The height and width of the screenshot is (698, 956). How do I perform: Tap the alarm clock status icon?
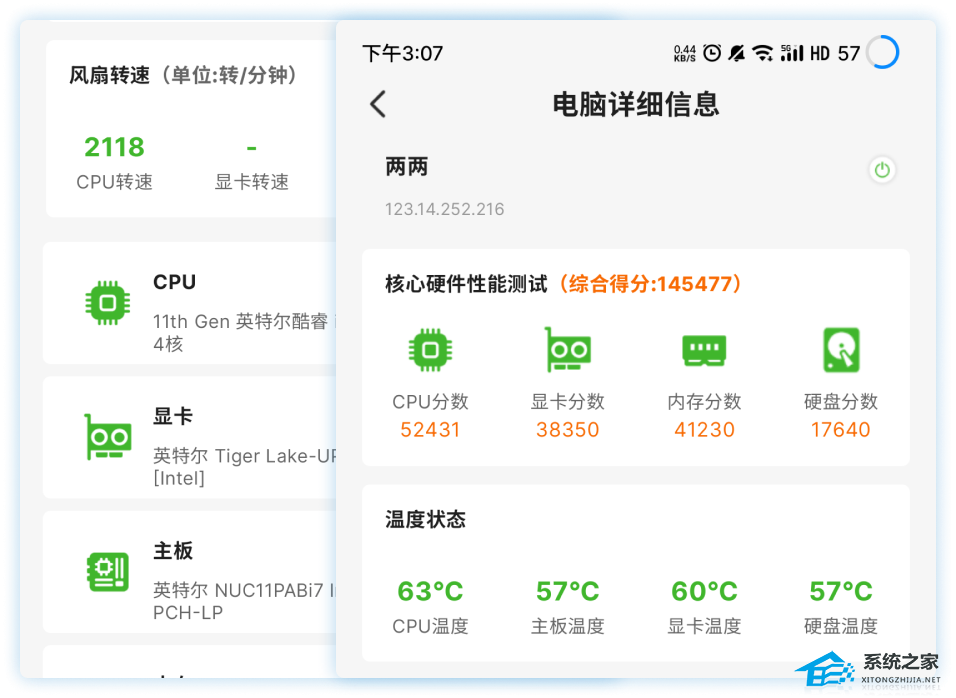click(x=712, y=53)
